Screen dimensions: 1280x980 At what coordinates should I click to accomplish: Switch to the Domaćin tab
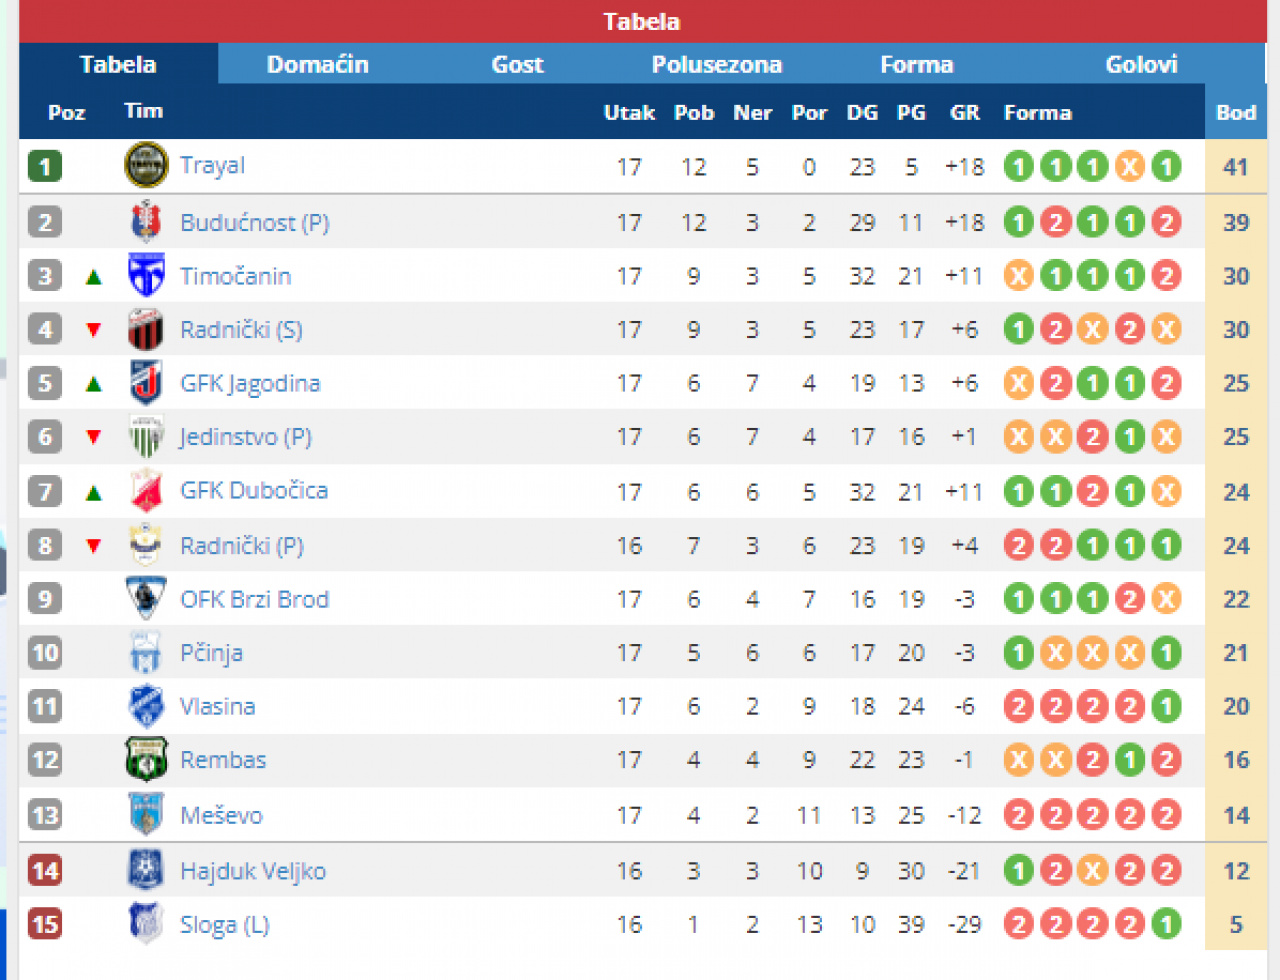[318, 65]
